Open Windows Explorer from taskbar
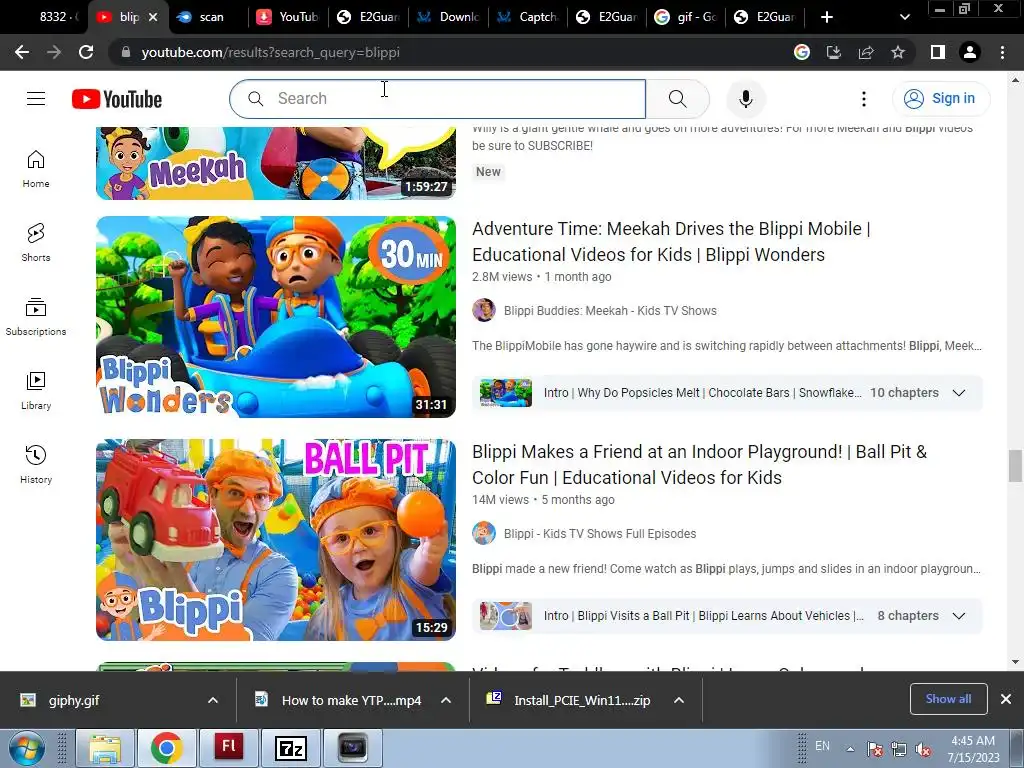1024x768 pixels. (104, 748)
